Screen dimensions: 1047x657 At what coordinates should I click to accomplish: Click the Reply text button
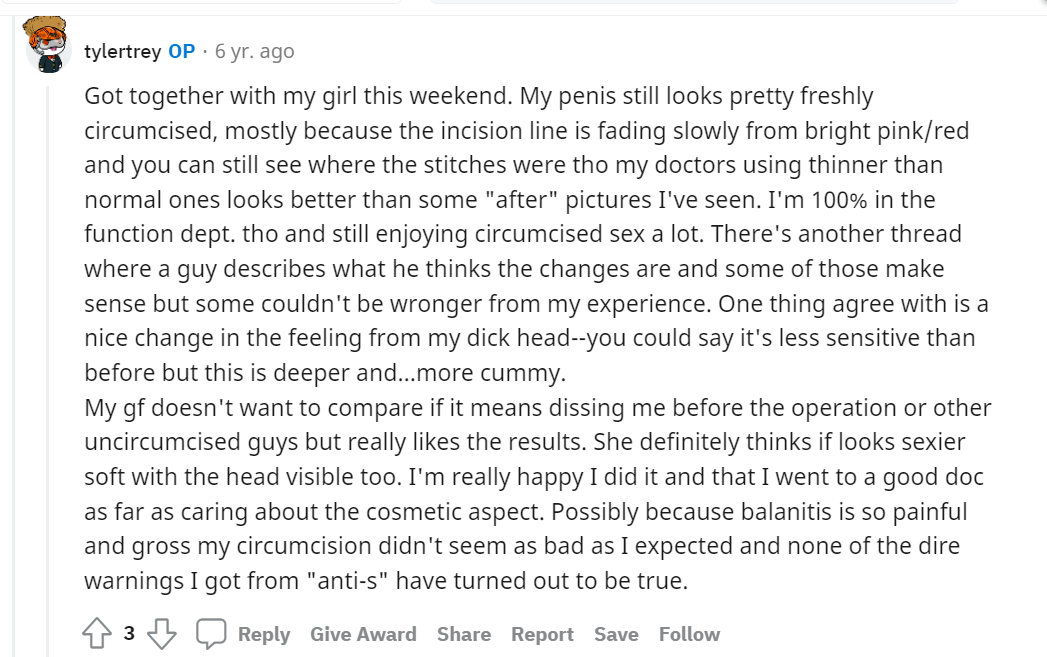[264, 634]
